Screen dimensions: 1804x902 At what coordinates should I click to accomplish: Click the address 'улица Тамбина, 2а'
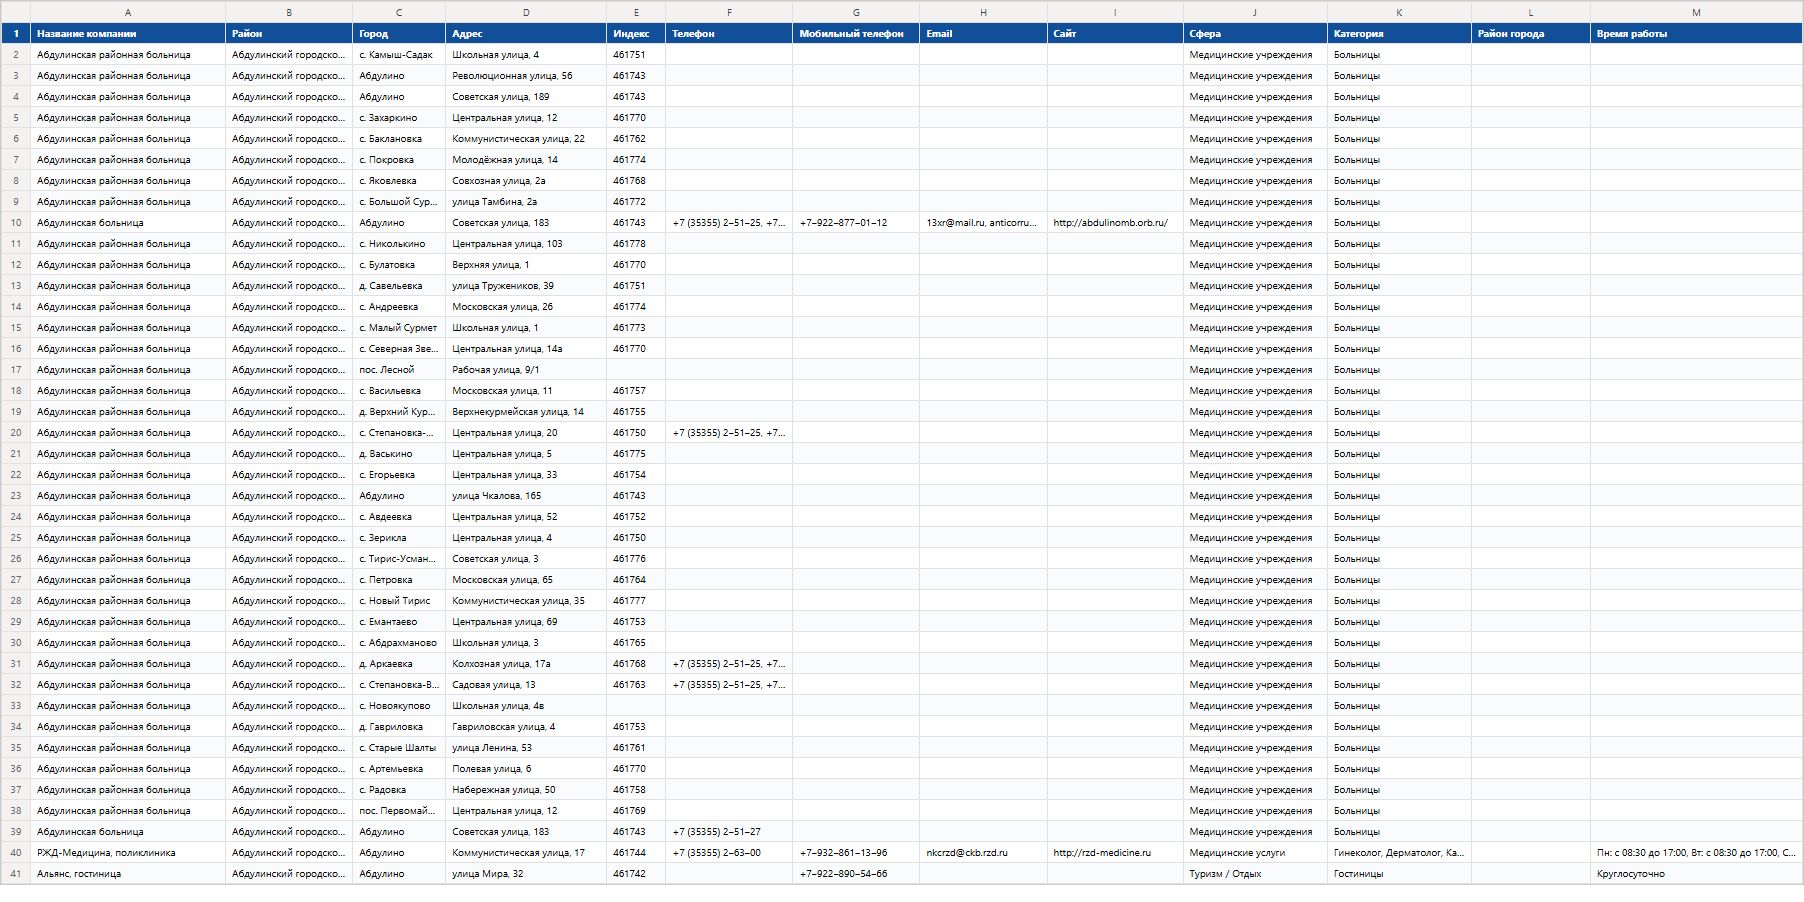coord(526,202)
